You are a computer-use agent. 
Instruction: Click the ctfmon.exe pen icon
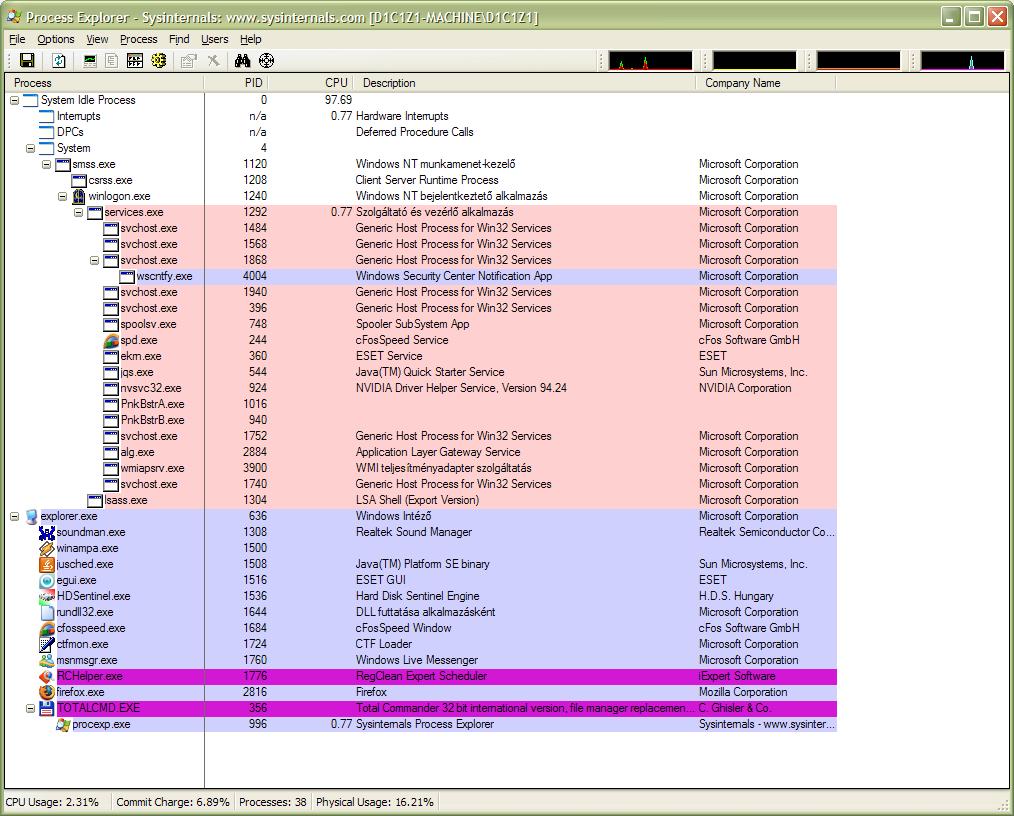coord(47,644)
